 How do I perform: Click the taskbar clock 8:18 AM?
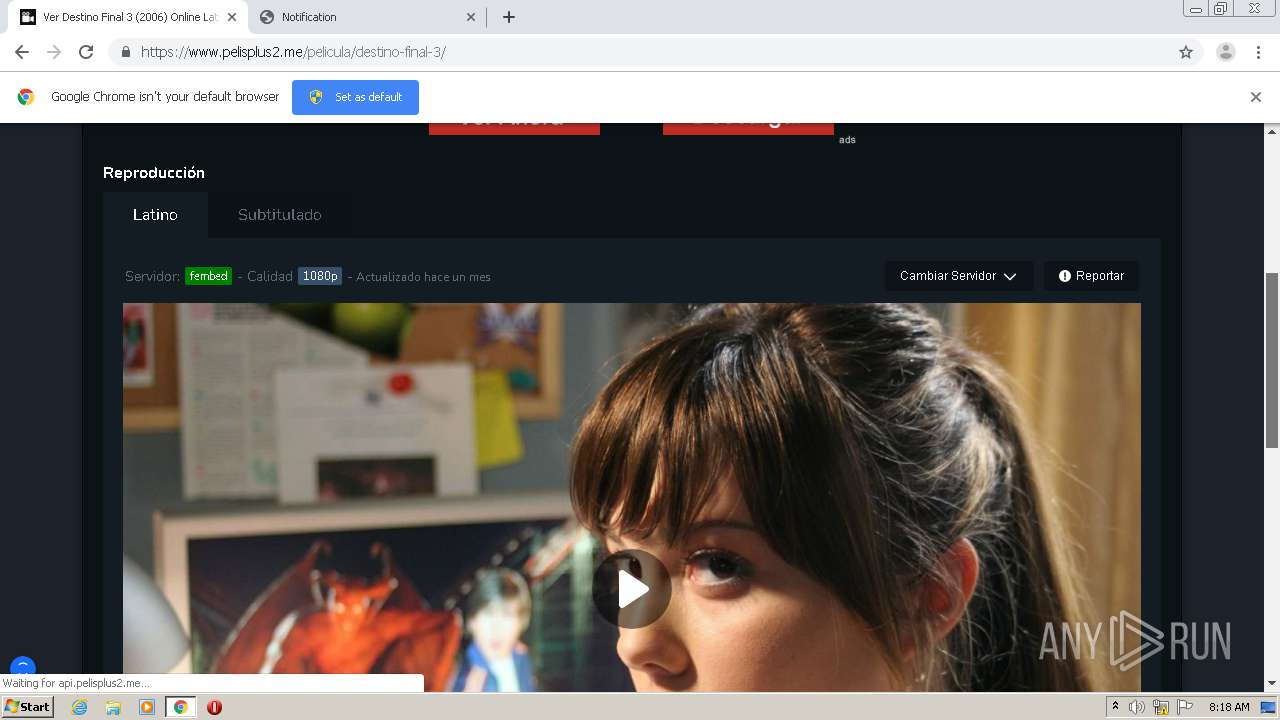tap(1229, 707)
